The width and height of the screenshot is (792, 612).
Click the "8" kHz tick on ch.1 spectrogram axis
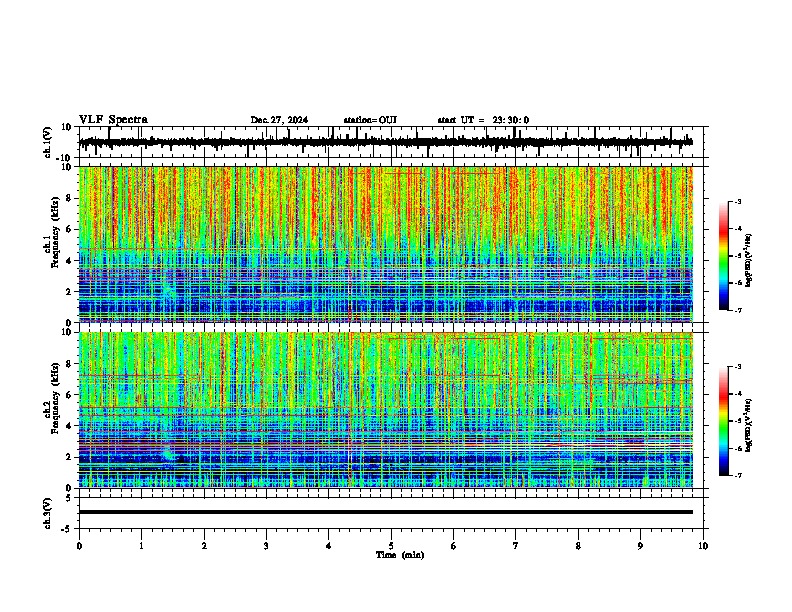69,198
